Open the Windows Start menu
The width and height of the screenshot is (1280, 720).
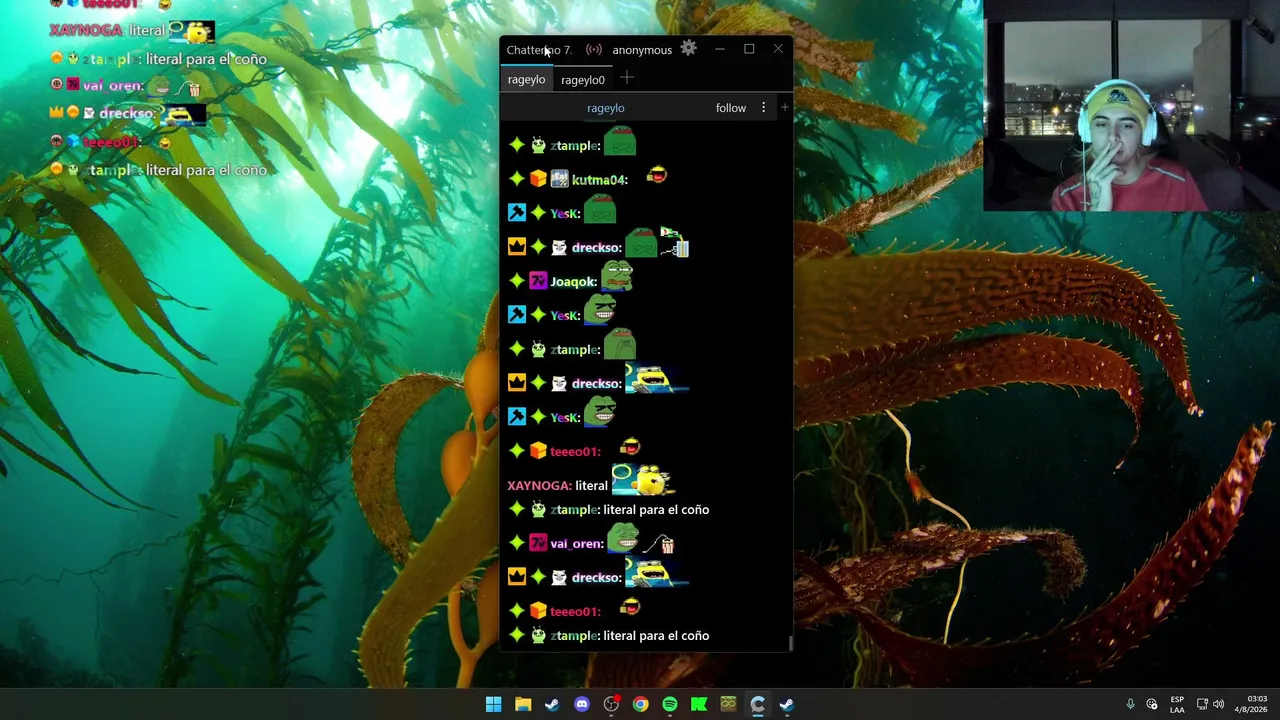click(493, 704)
